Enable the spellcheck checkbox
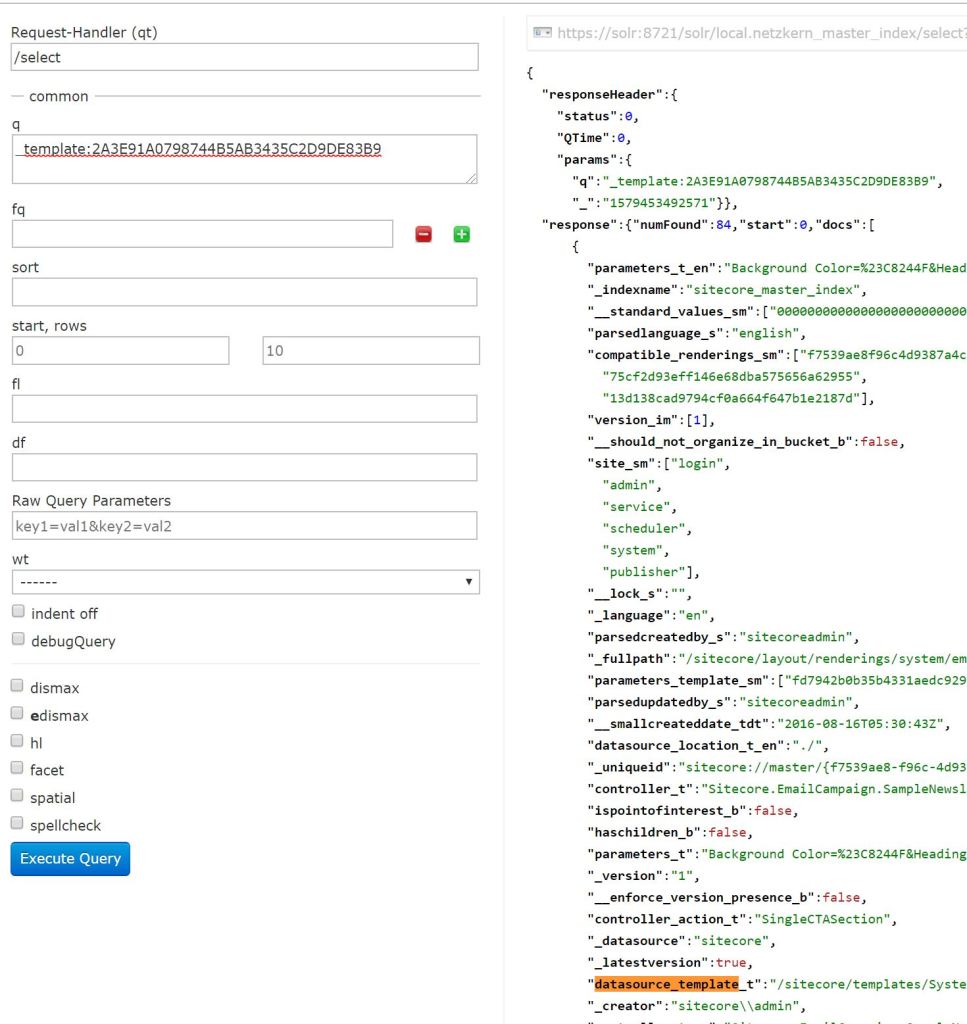Image resolution: width=967 pixels, height=1024 pixels. click(x=18, y=824)
